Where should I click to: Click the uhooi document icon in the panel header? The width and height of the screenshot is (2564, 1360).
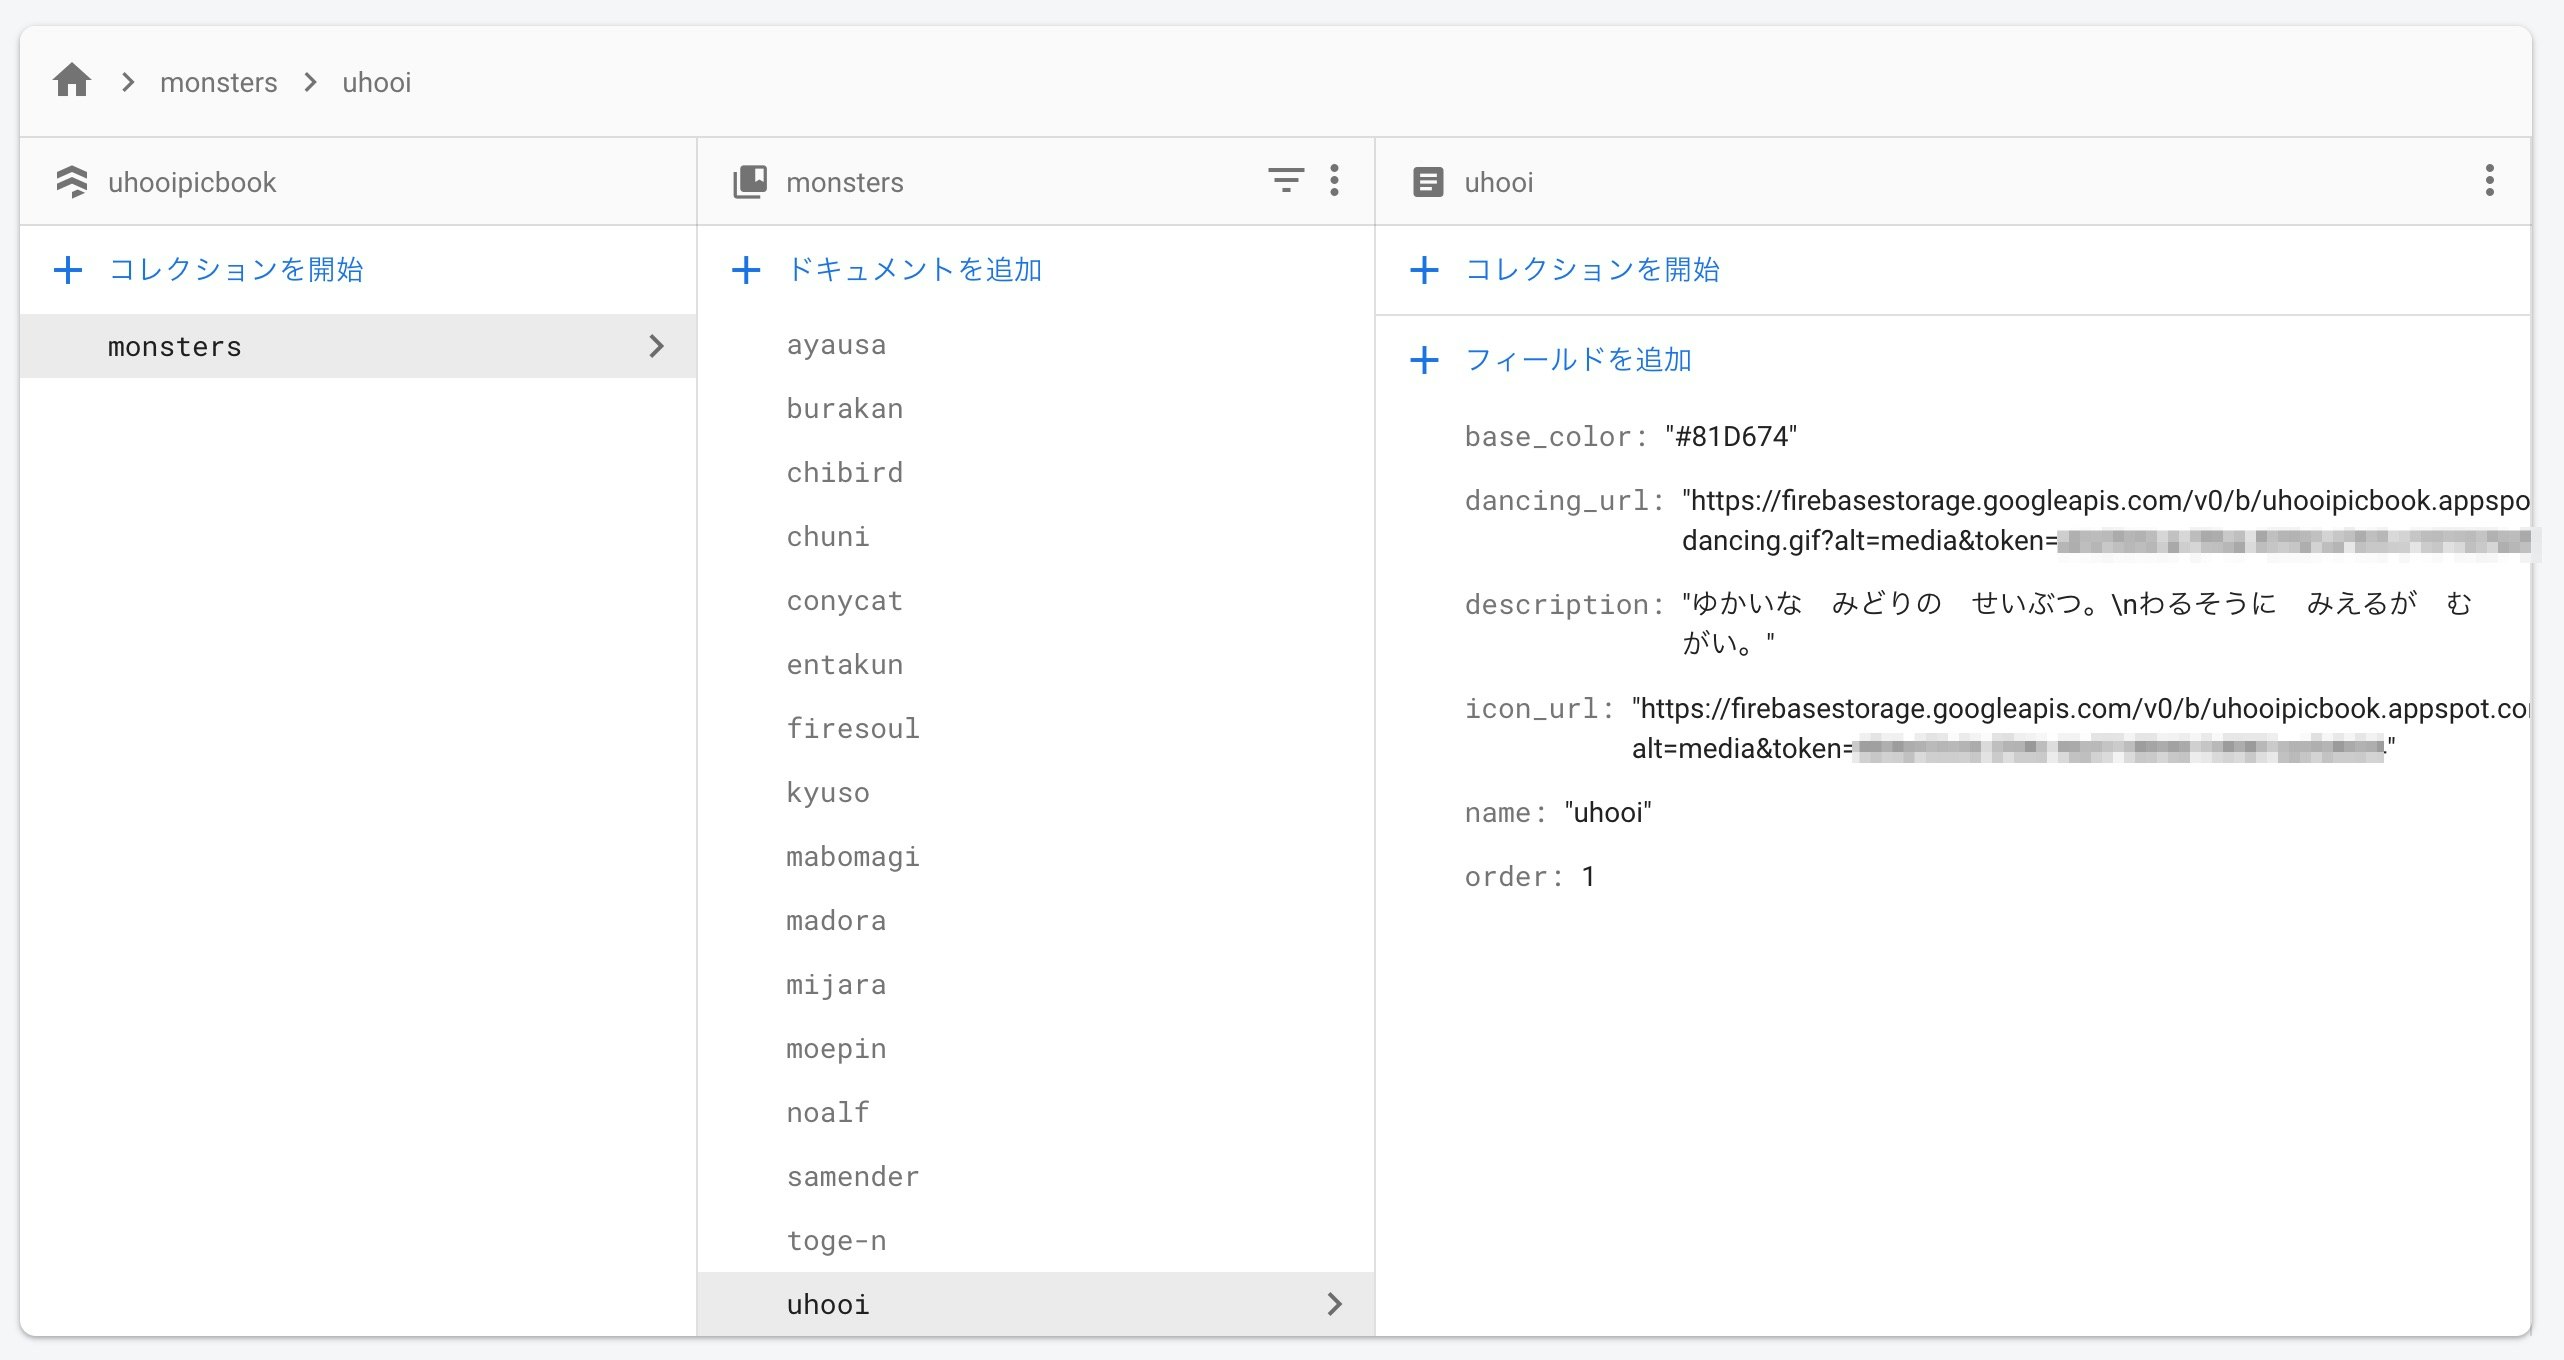(x=1428, y=182)
